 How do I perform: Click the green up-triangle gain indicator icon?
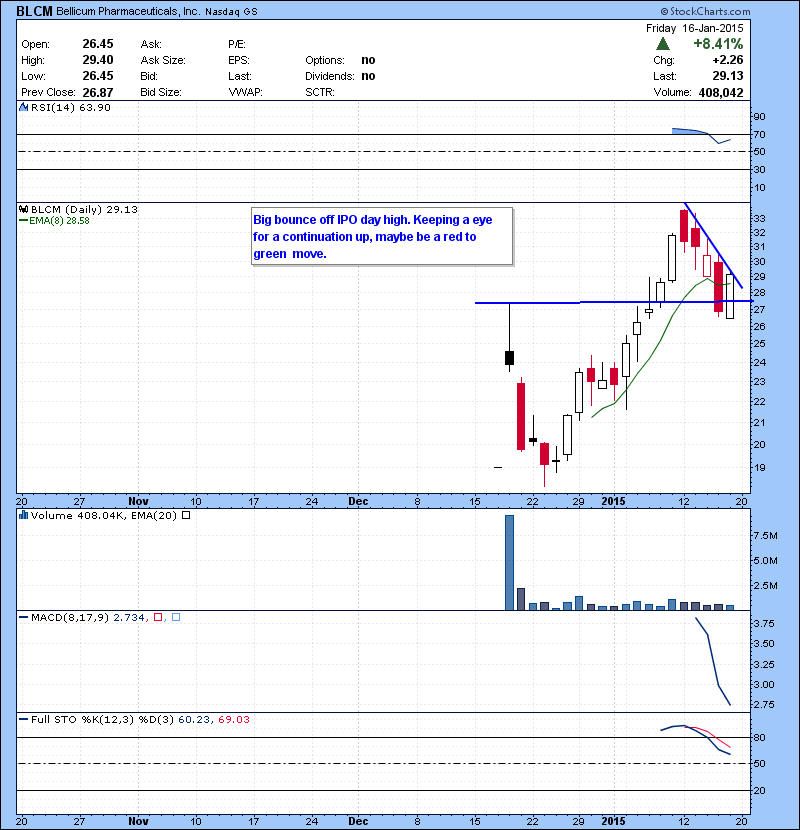click(x=662, y=43)
